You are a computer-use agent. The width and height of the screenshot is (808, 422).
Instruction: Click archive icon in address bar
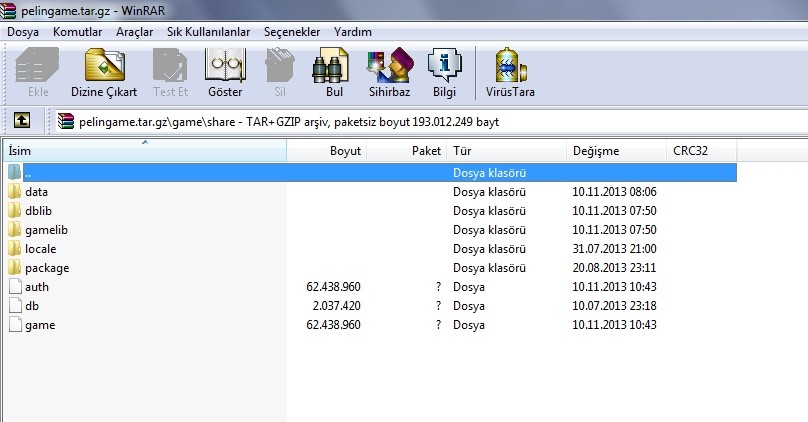(65, 121)
